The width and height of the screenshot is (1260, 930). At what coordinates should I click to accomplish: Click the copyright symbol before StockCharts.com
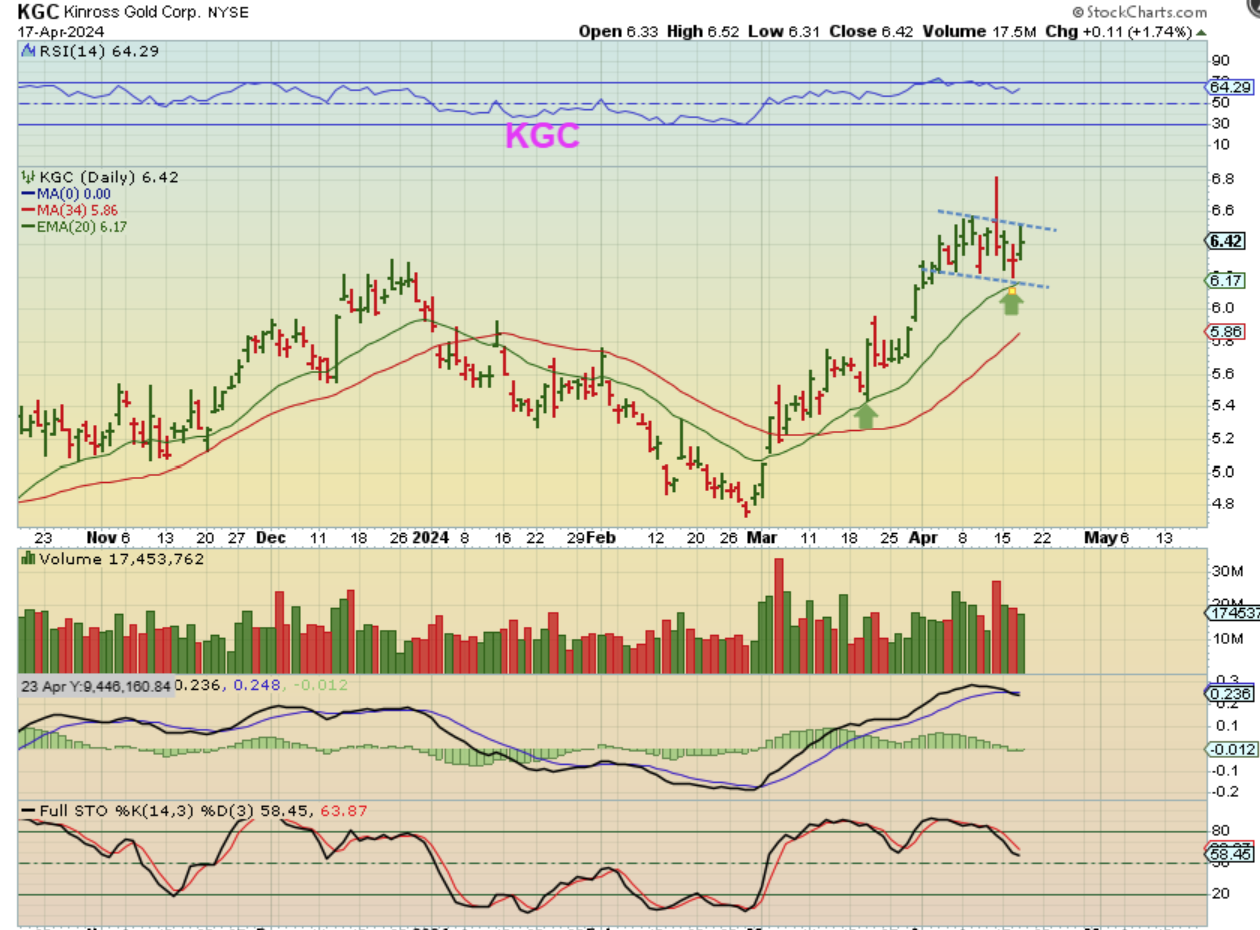click(1078, 13)
